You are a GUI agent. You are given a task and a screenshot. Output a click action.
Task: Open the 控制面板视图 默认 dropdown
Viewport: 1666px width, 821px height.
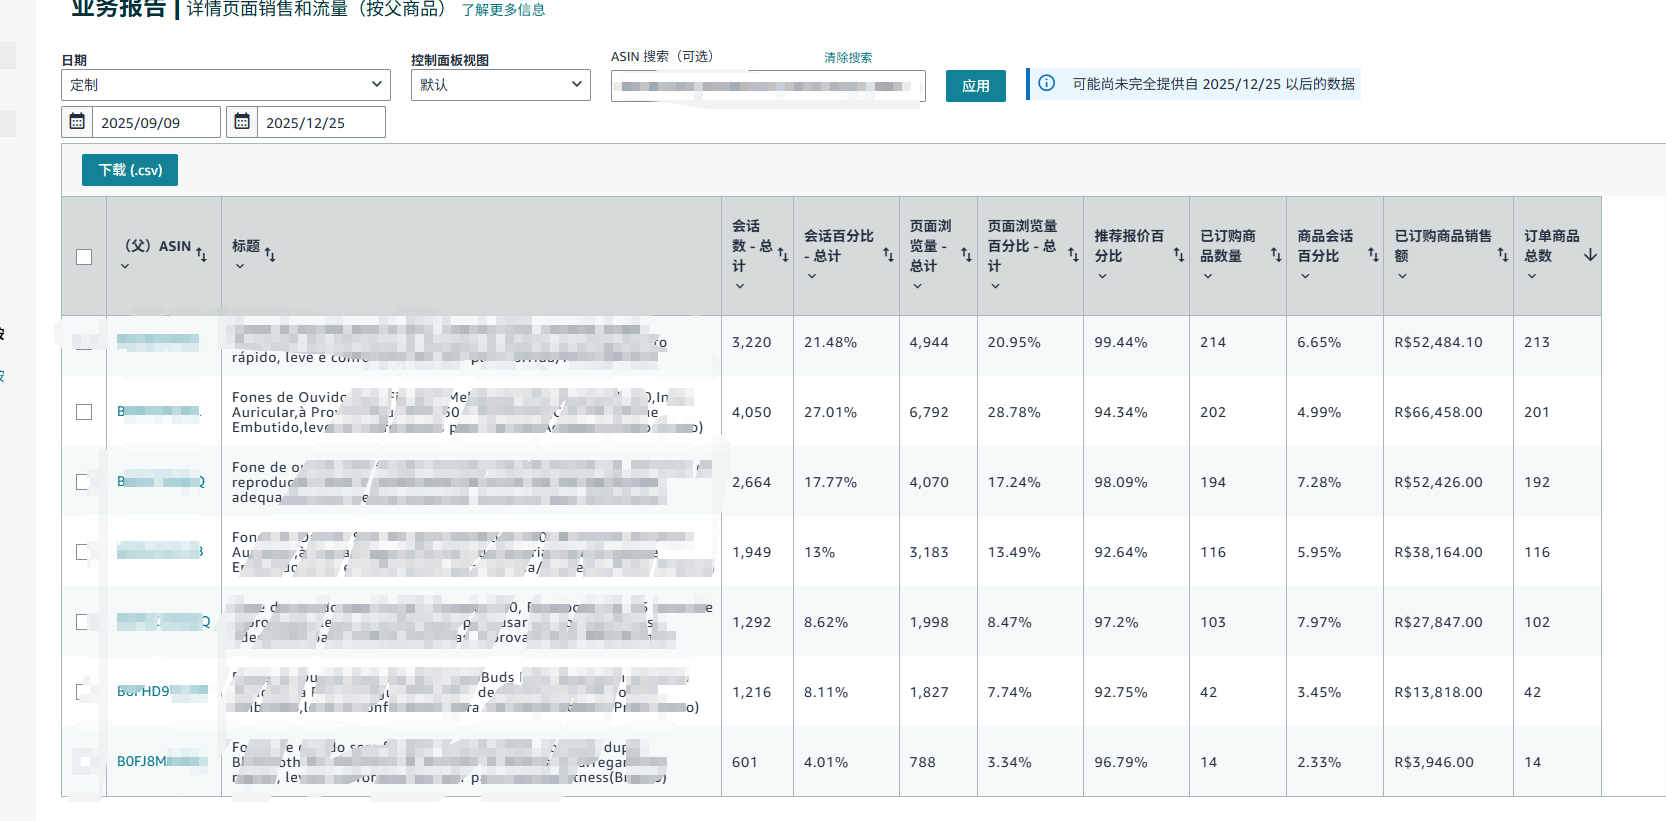(500, 85)
